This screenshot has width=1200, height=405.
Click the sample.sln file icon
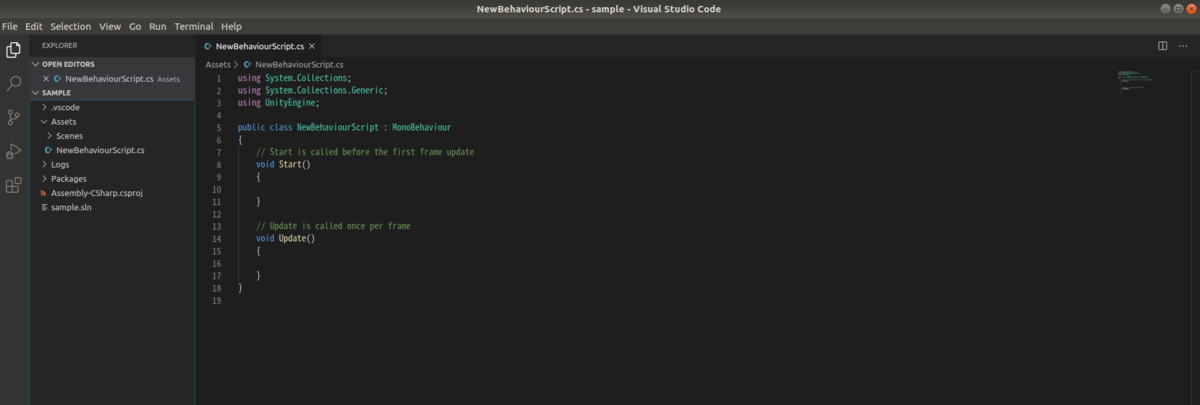point(44,207)
